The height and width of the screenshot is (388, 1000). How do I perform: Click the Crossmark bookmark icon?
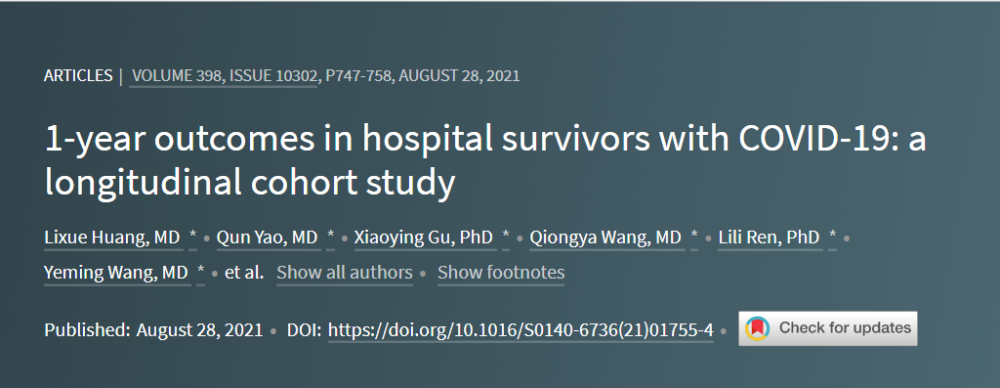pos(757,329)
